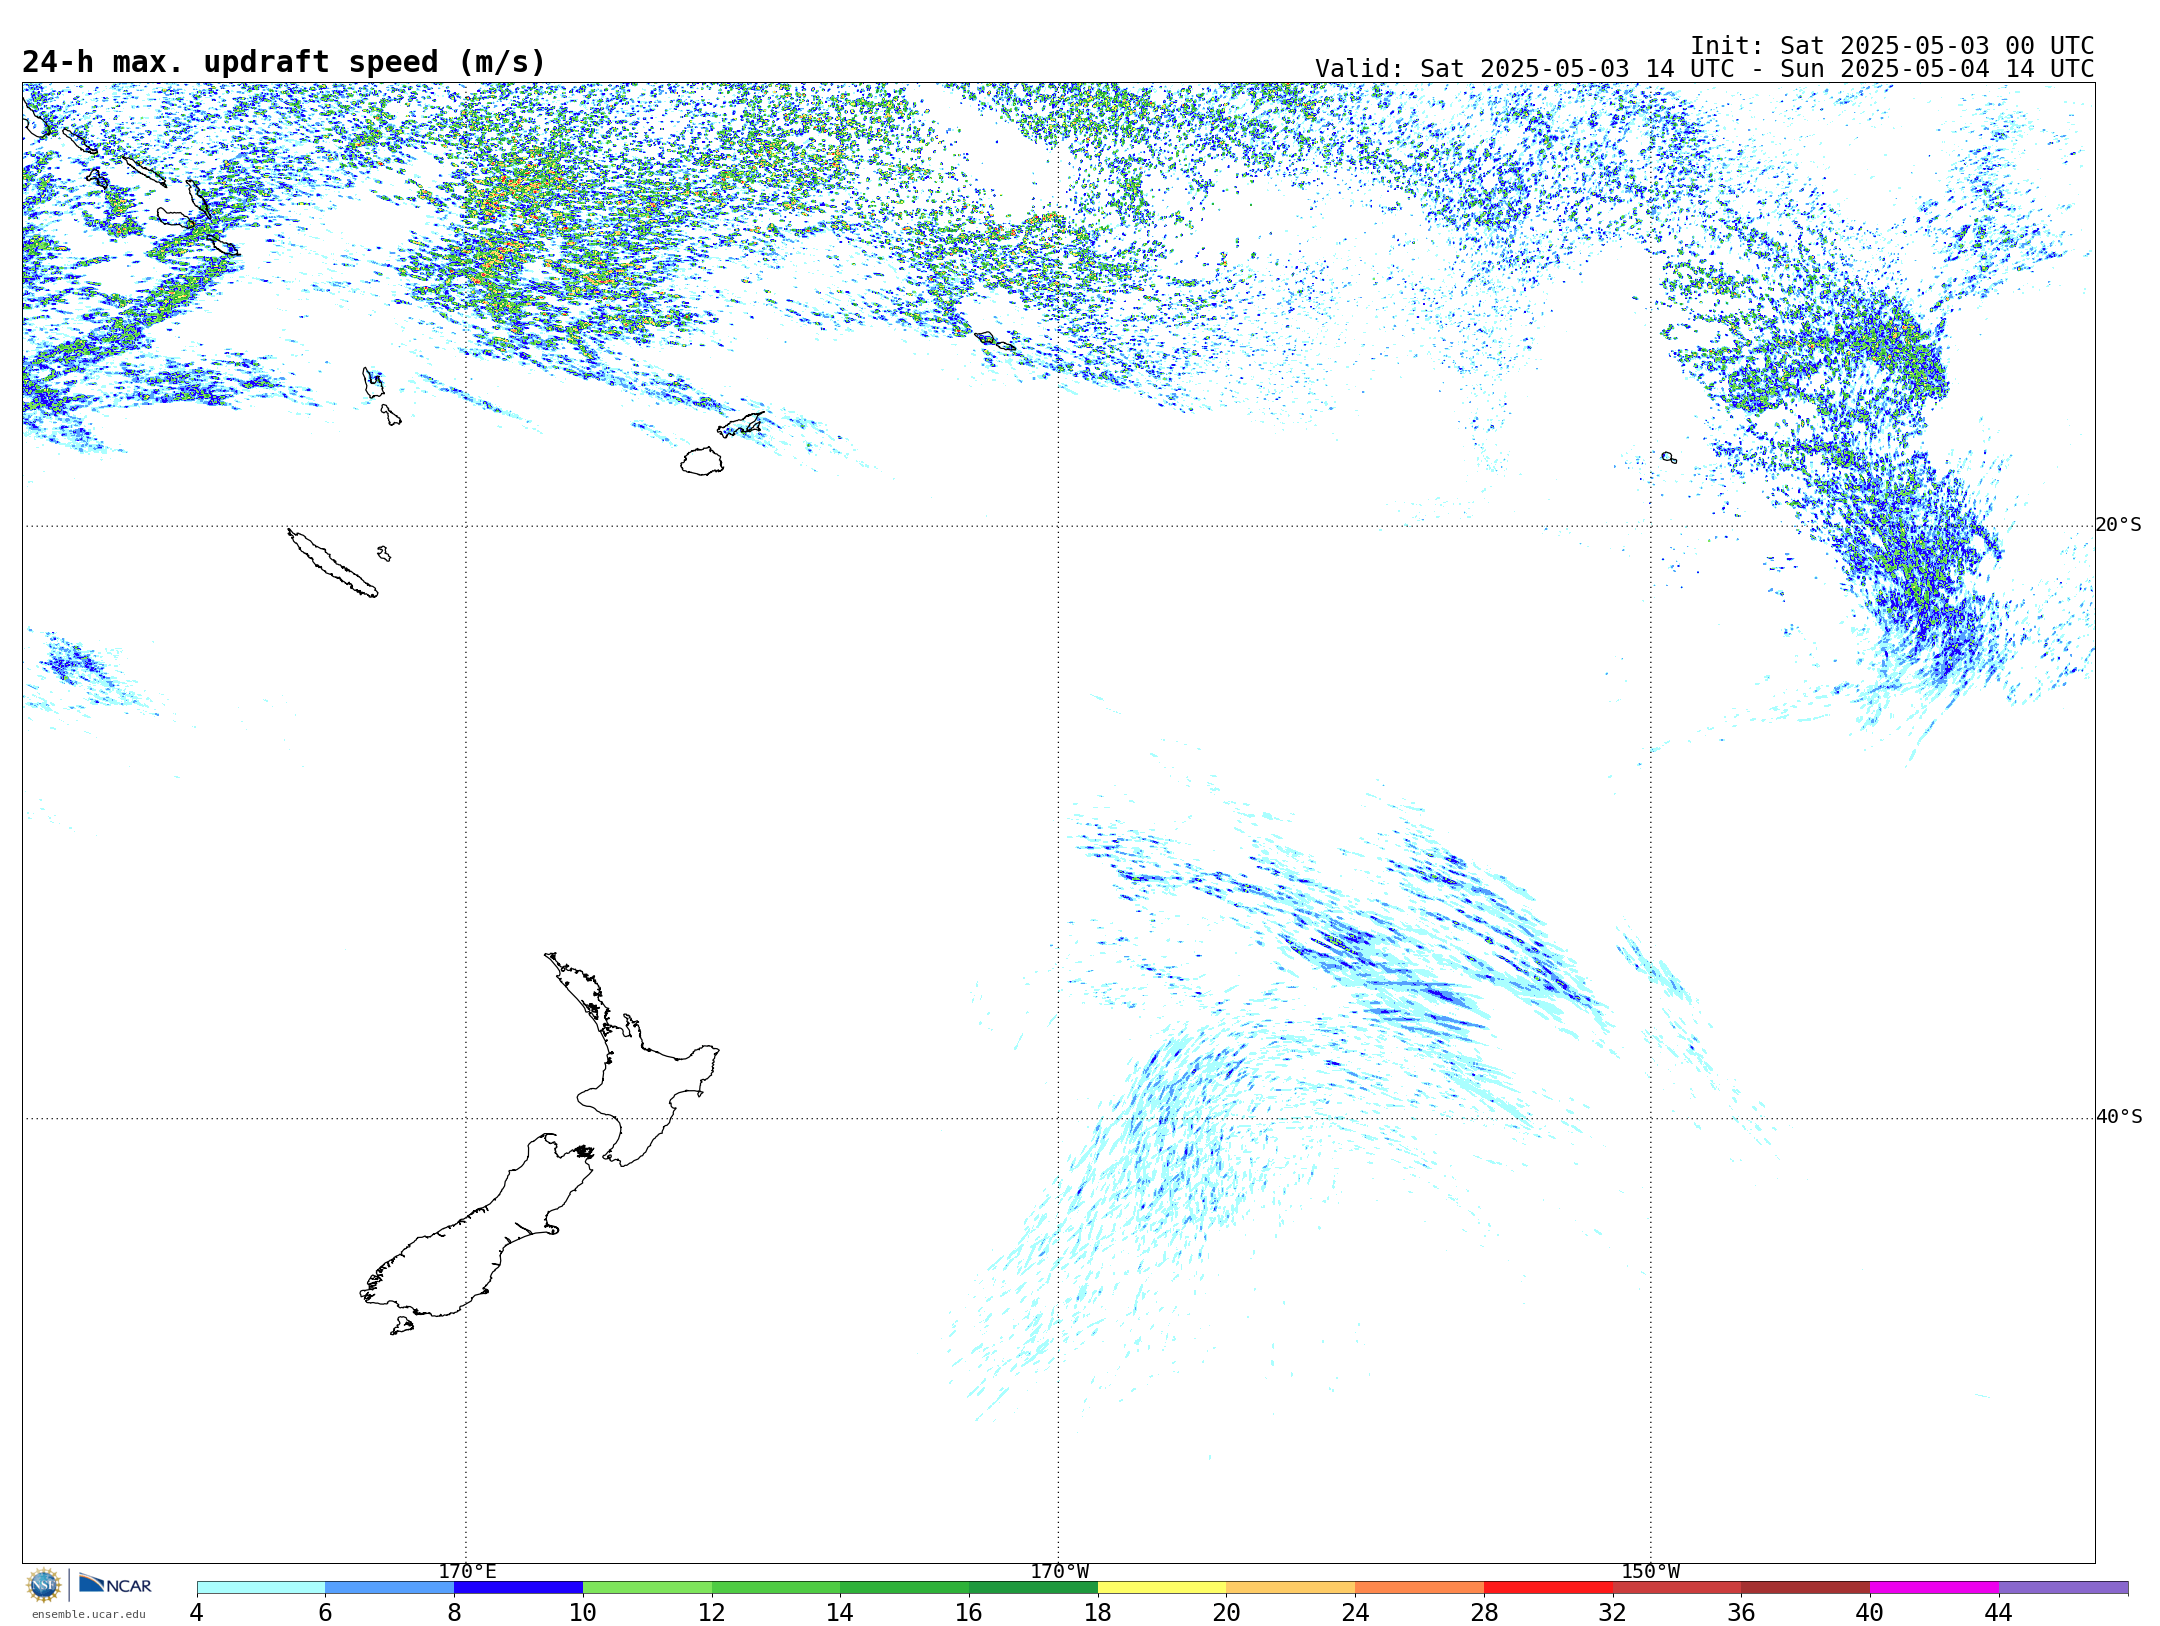Click colorbar tick label '16'
Viewport: 2160px width, 1626px height.
tap(969, 1612)
